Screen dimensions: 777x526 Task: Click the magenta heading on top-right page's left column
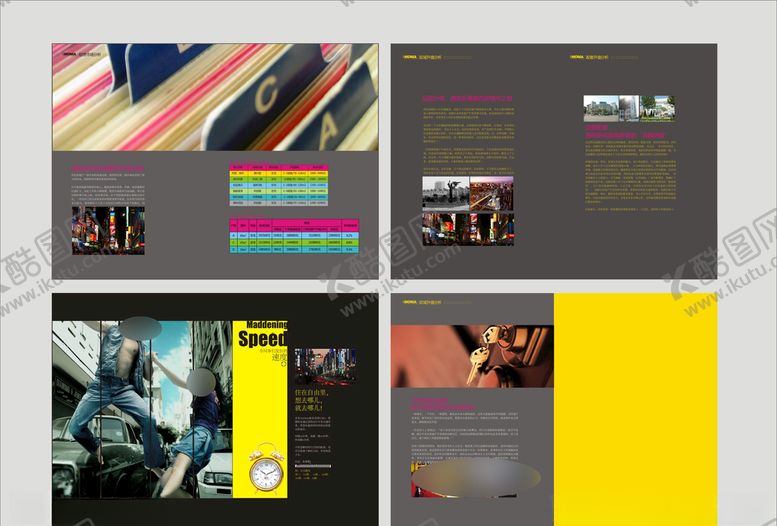point(466,99)
